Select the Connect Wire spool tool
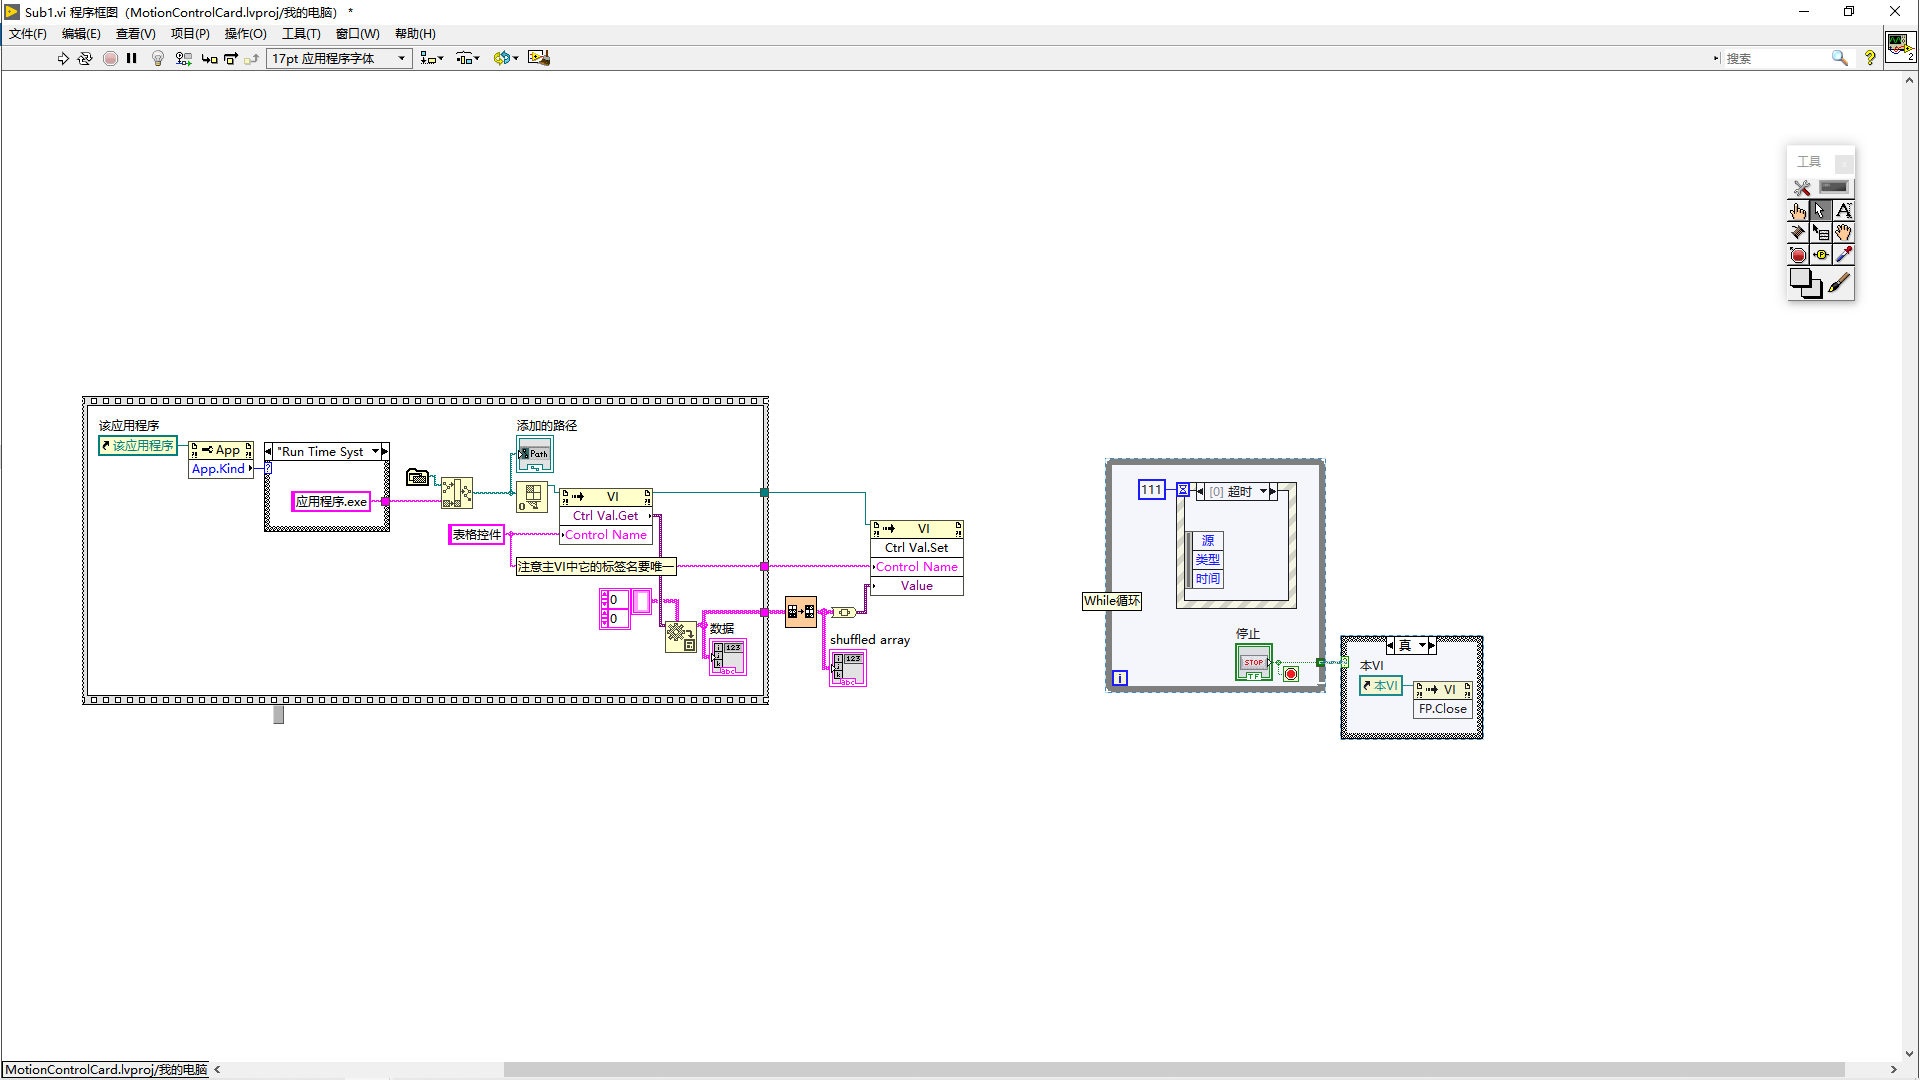Image resolution: width=1920 pixels, height=1080 pixels. tap(1798, 232)
